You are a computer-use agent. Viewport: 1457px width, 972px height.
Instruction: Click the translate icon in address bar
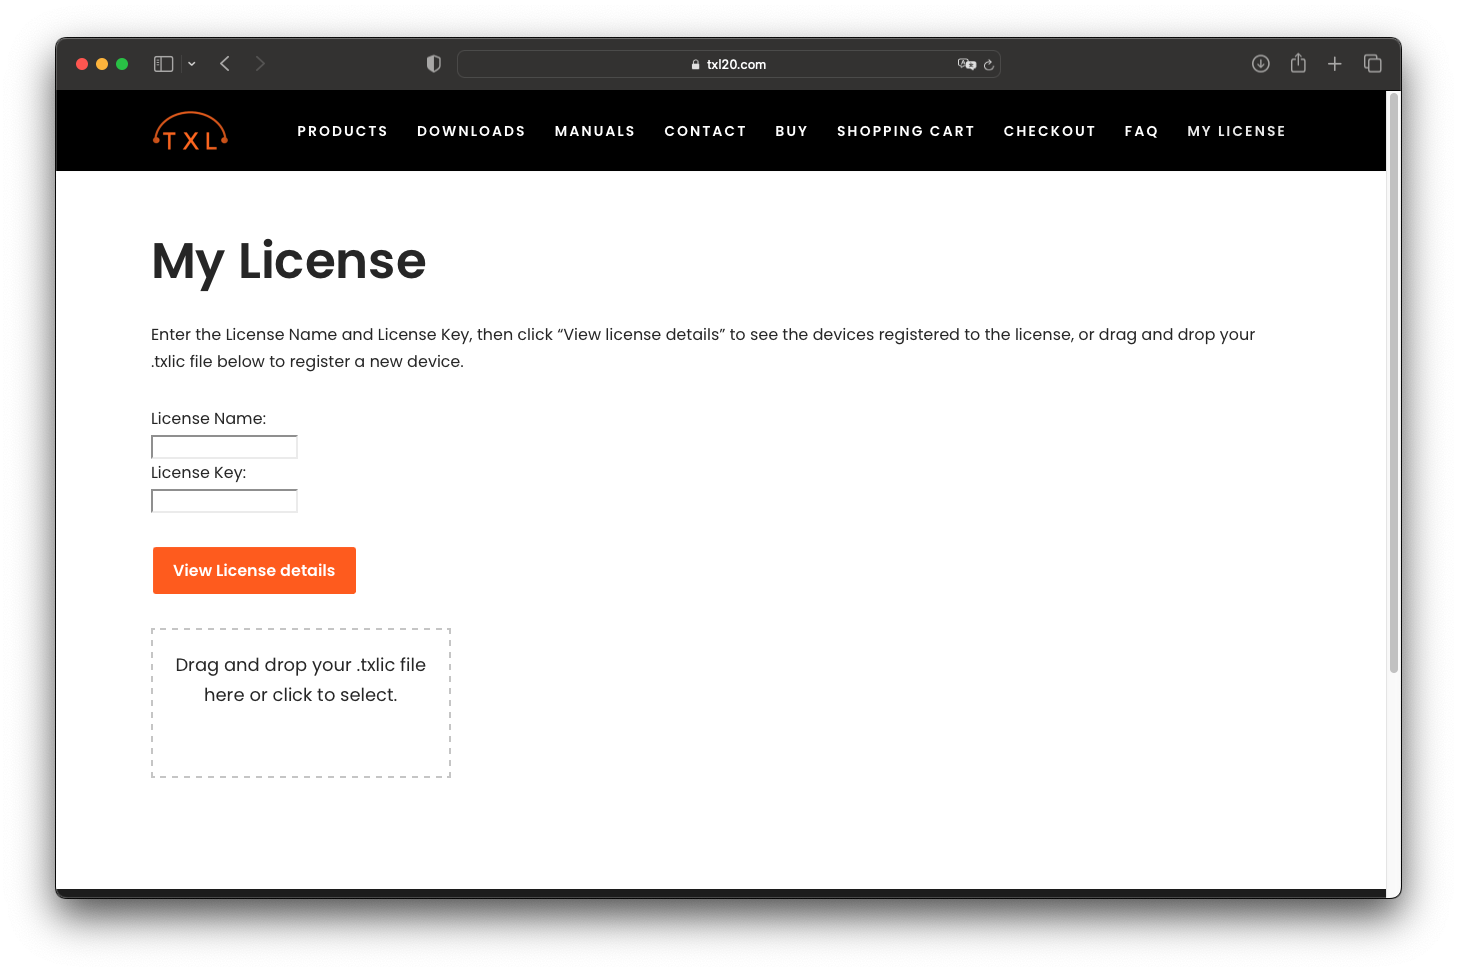pos(966,64)
